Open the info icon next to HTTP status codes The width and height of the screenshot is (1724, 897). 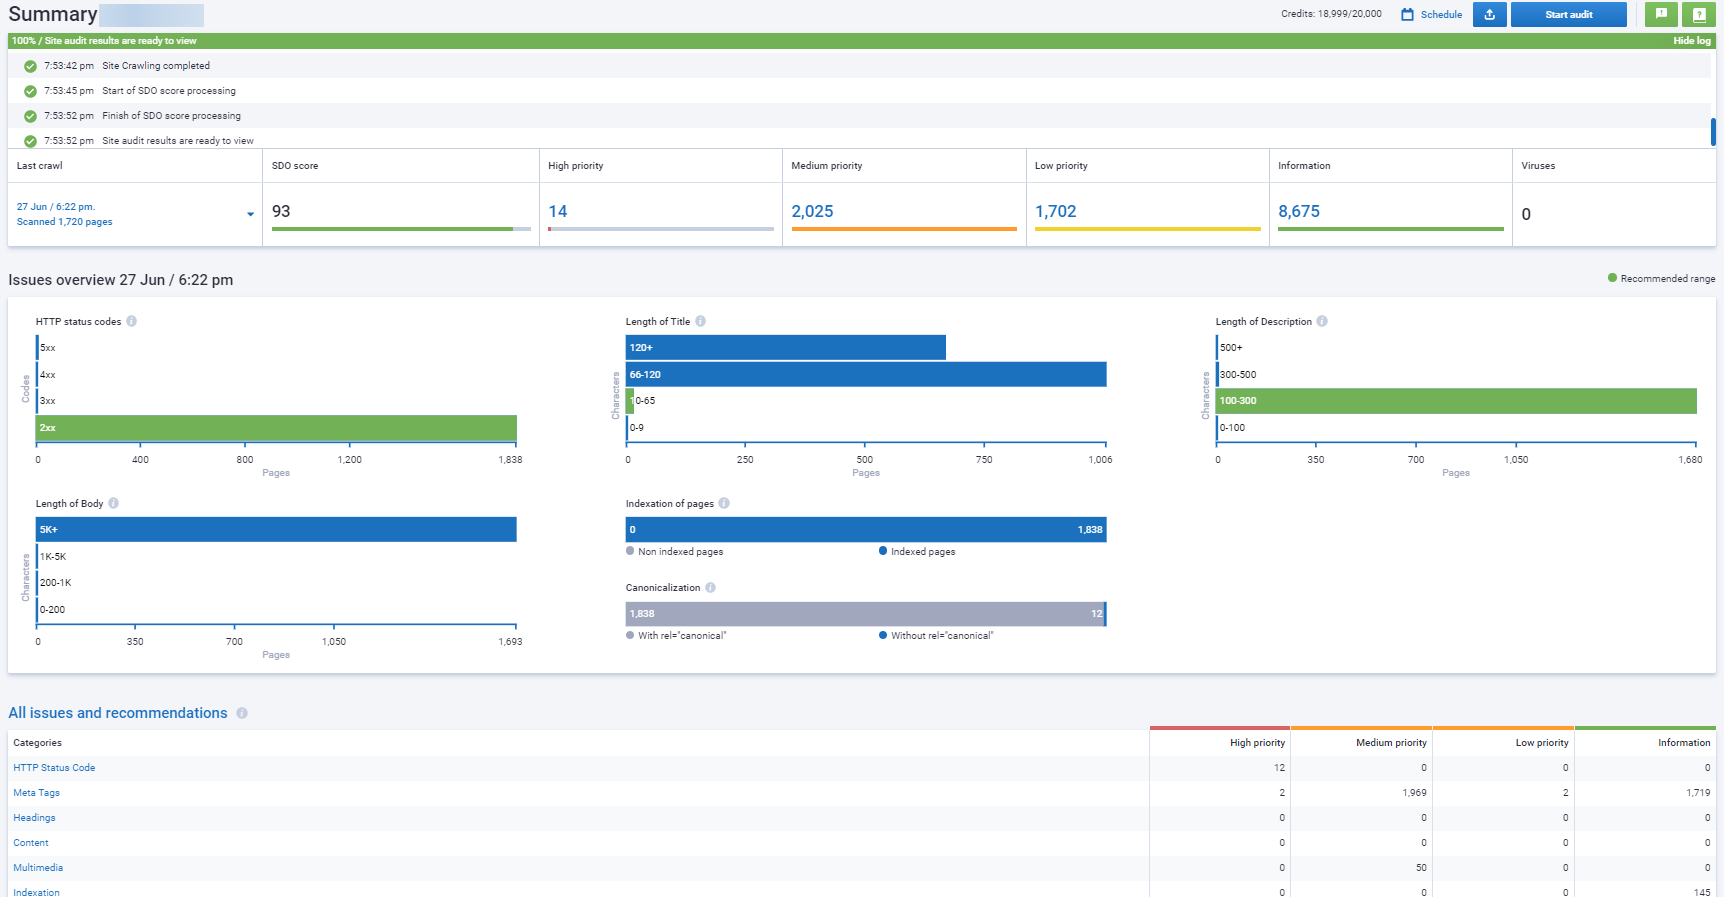pos(131,321)
